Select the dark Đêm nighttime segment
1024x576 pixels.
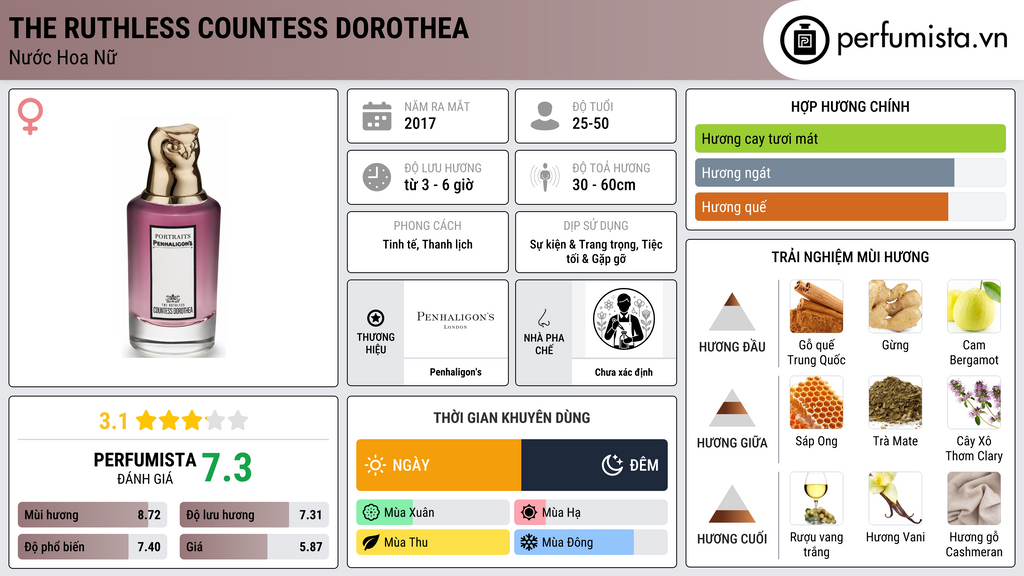594,465
